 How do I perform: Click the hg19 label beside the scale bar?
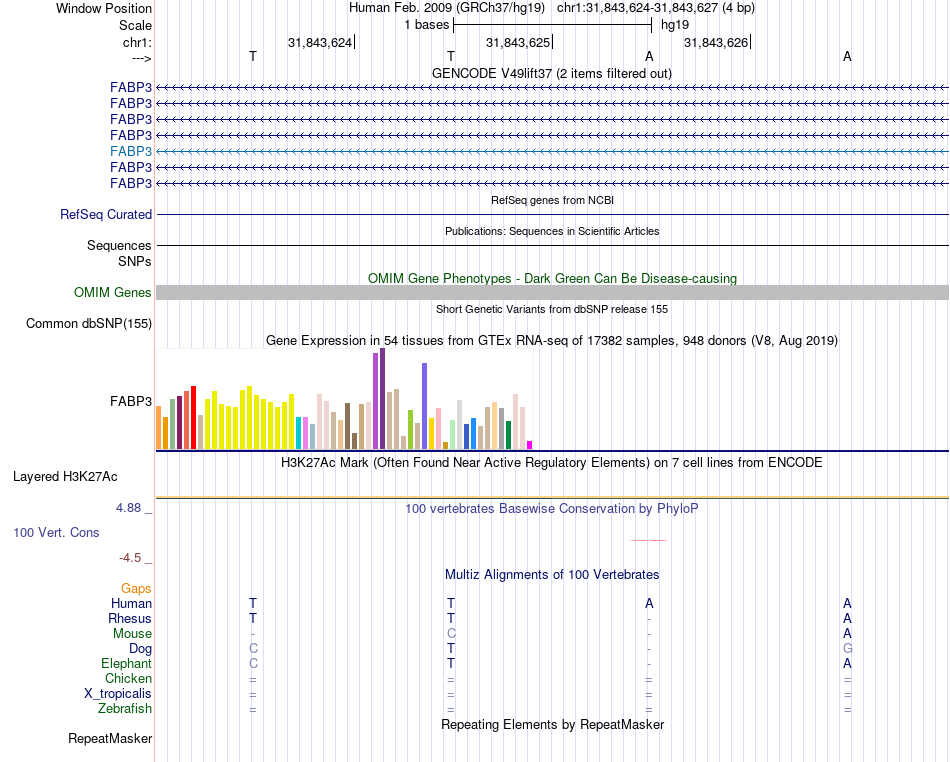[x=675, y=25]
